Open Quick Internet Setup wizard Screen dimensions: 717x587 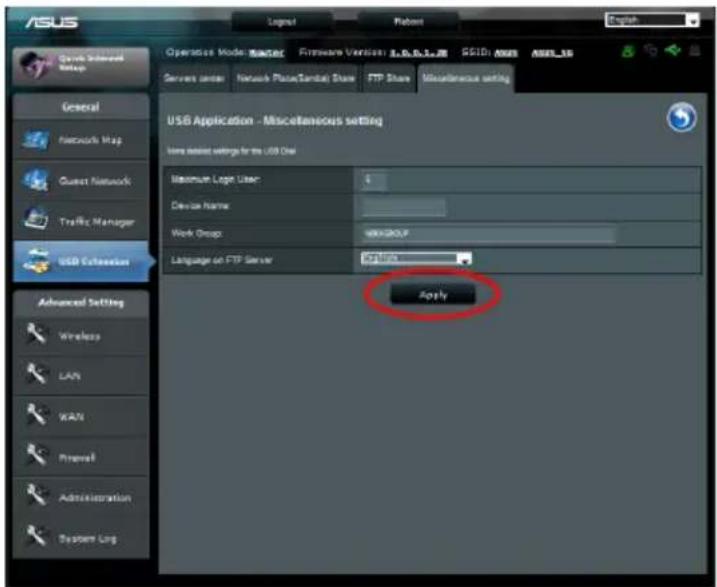81,66
